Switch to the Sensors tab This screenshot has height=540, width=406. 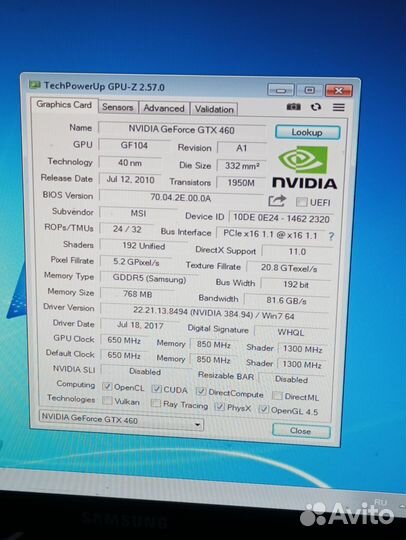(x=117, y=107)
